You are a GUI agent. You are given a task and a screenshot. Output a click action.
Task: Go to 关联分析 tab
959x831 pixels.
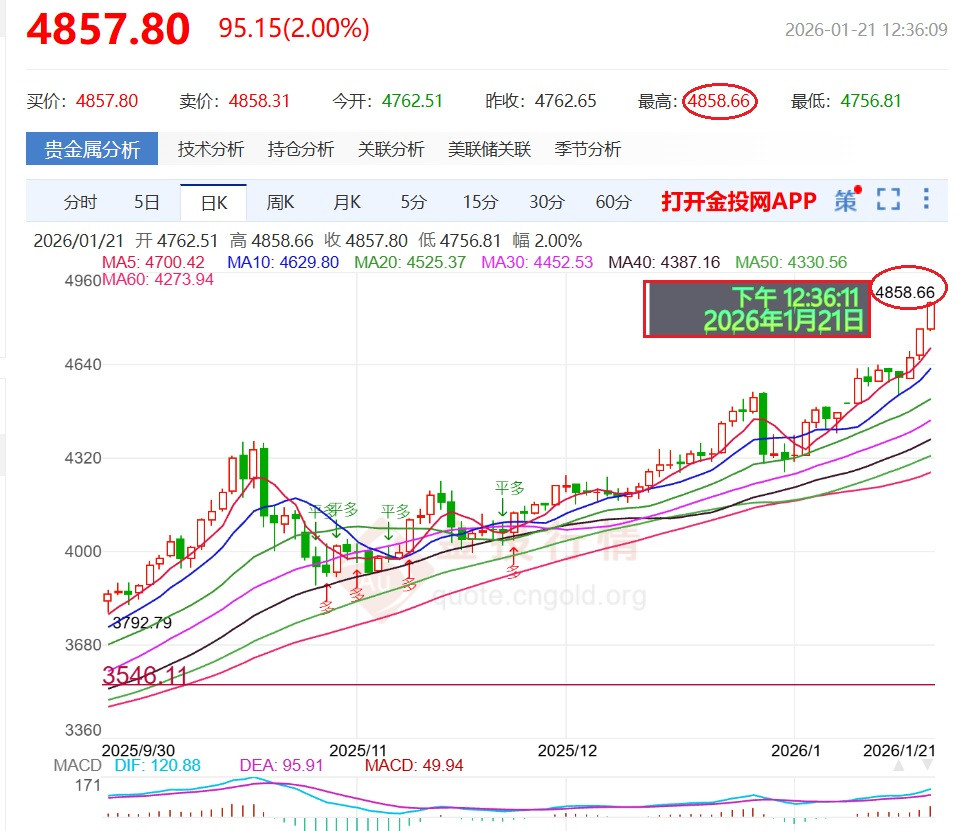pyautogui.click(x=391, y=149)
